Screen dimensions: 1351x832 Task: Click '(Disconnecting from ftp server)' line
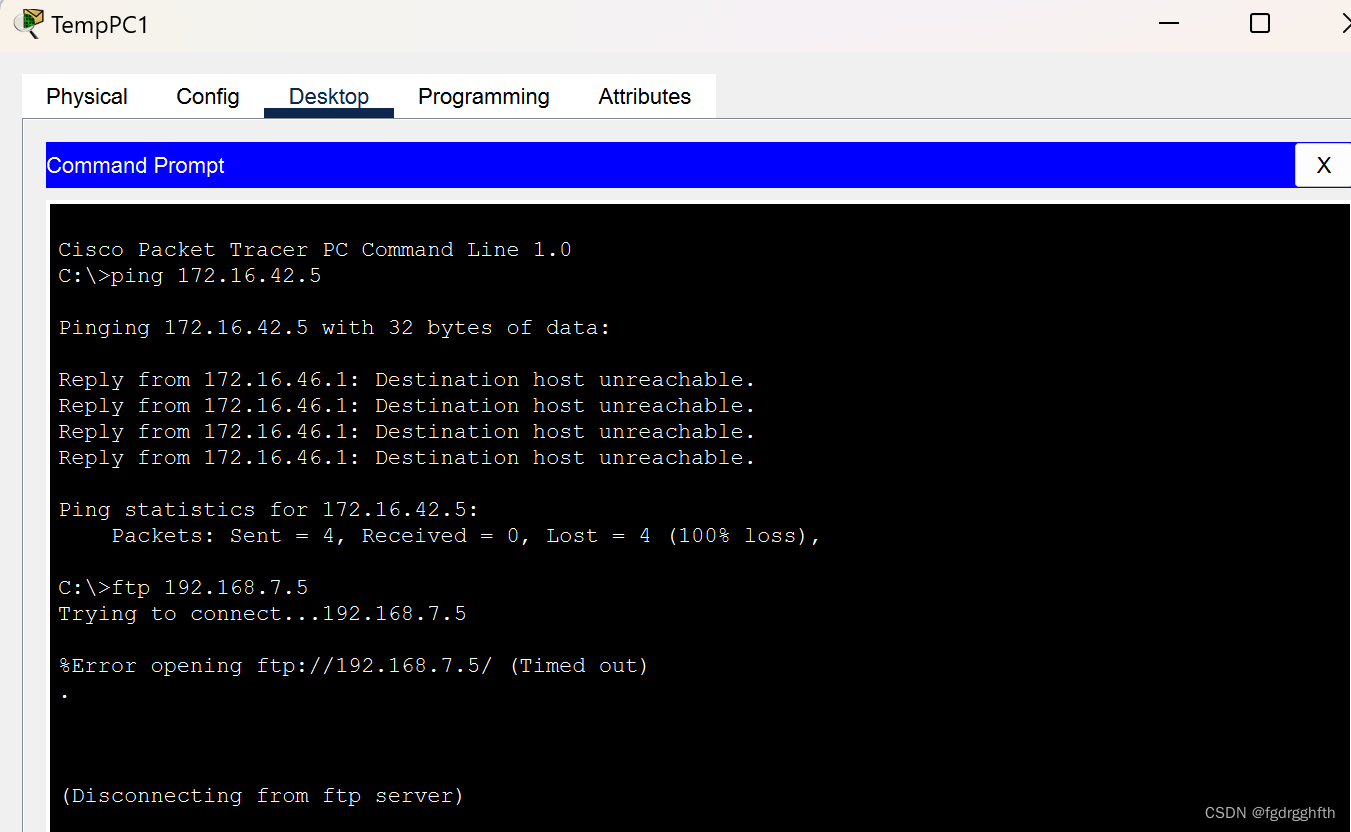tap(263, 796)
